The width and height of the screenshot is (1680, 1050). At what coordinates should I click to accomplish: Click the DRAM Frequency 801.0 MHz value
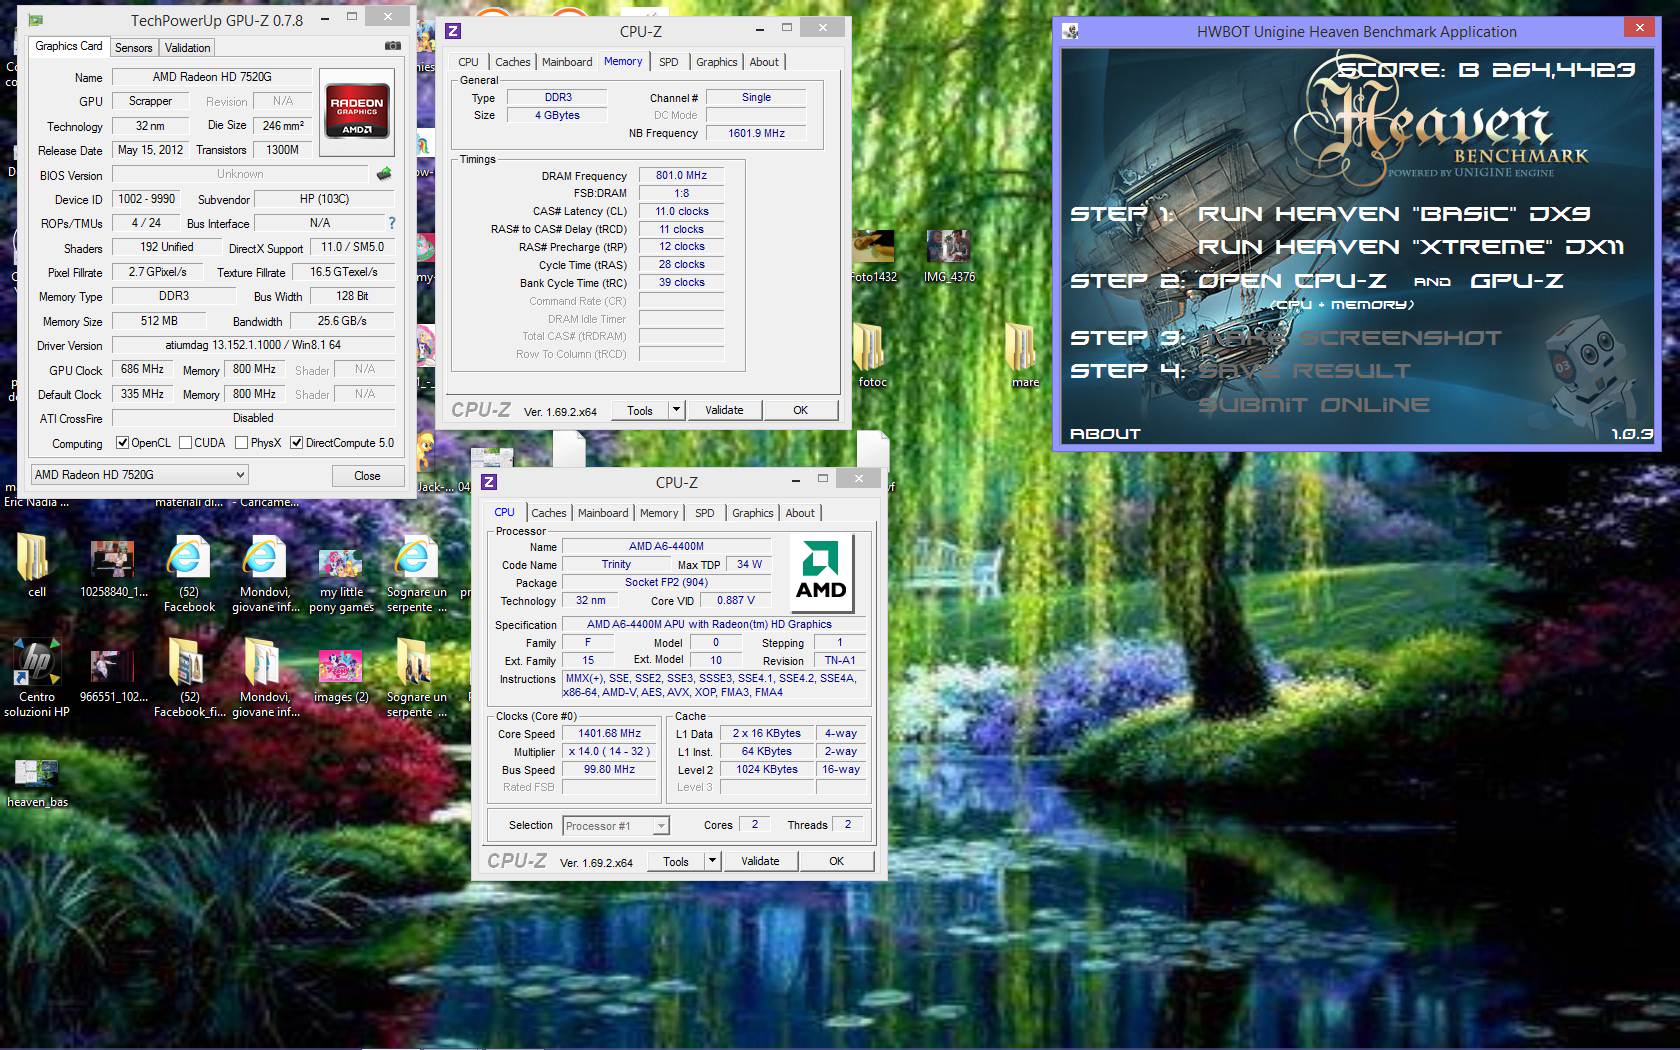point(681,176)
